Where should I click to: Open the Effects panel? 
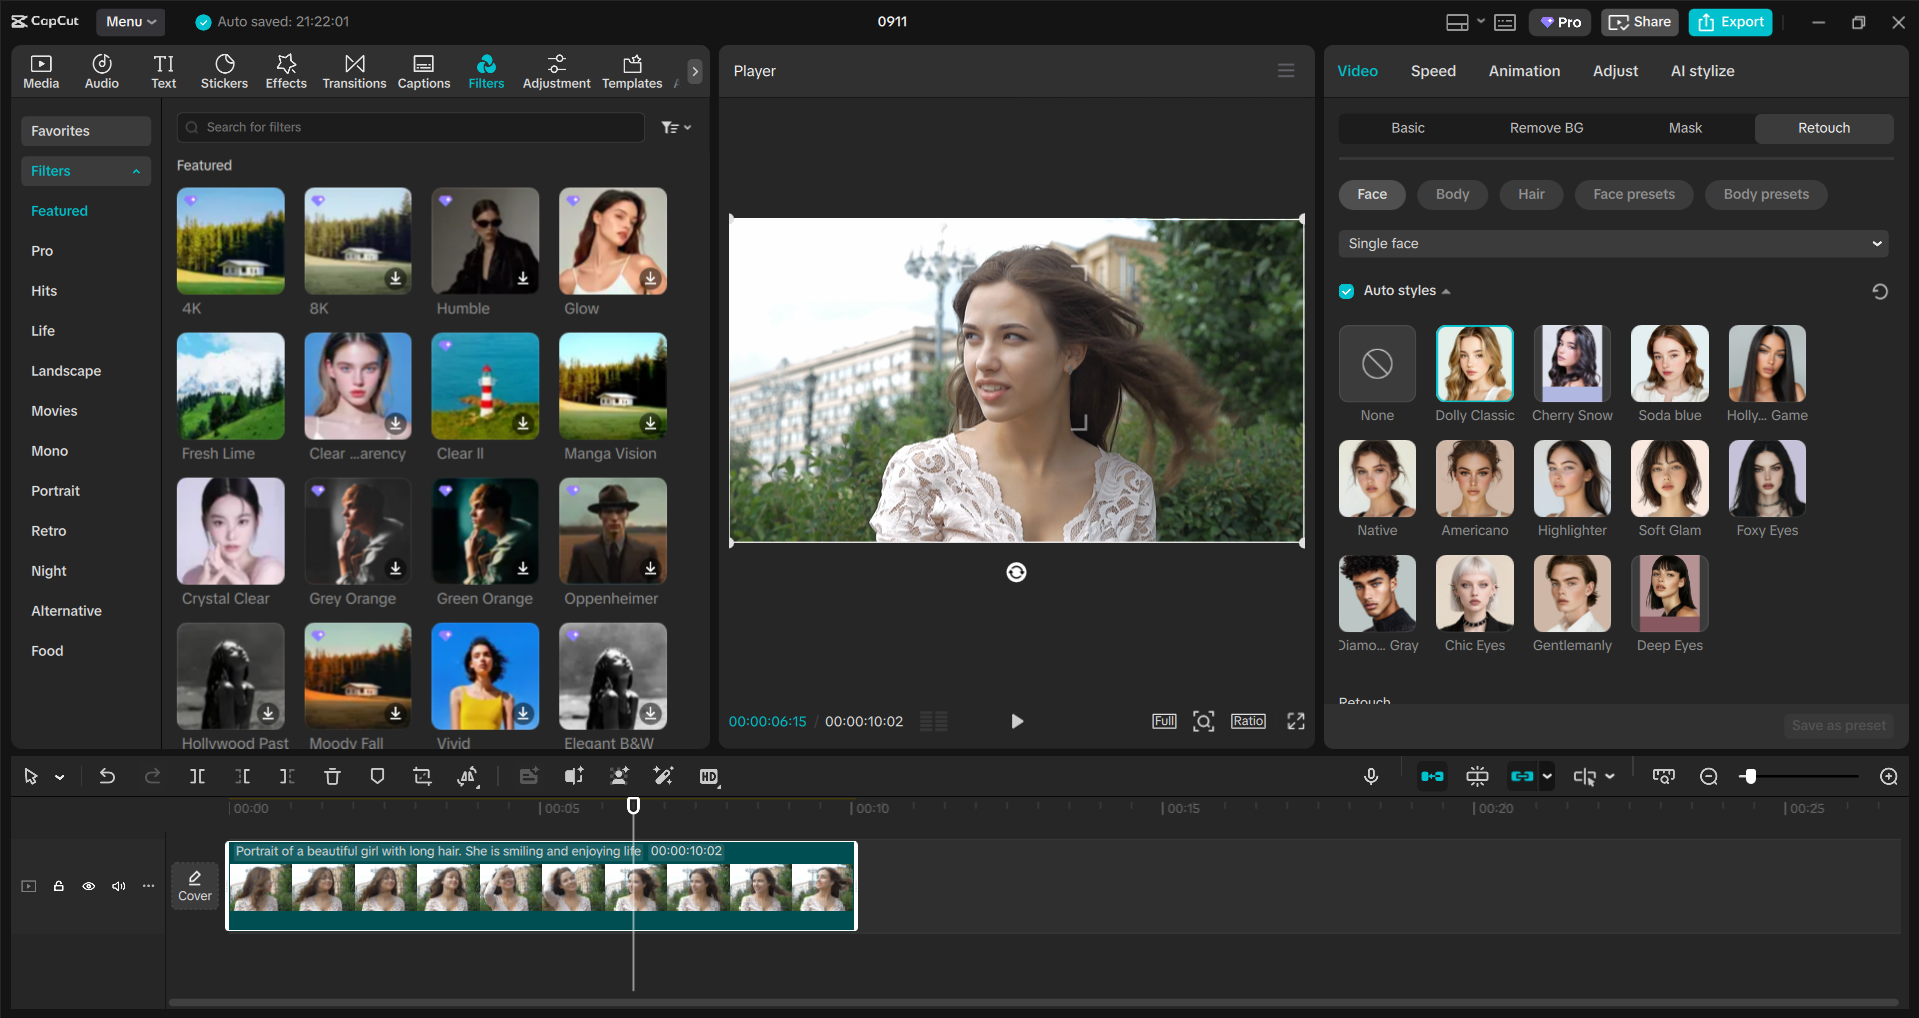click(x=286, y=70)
